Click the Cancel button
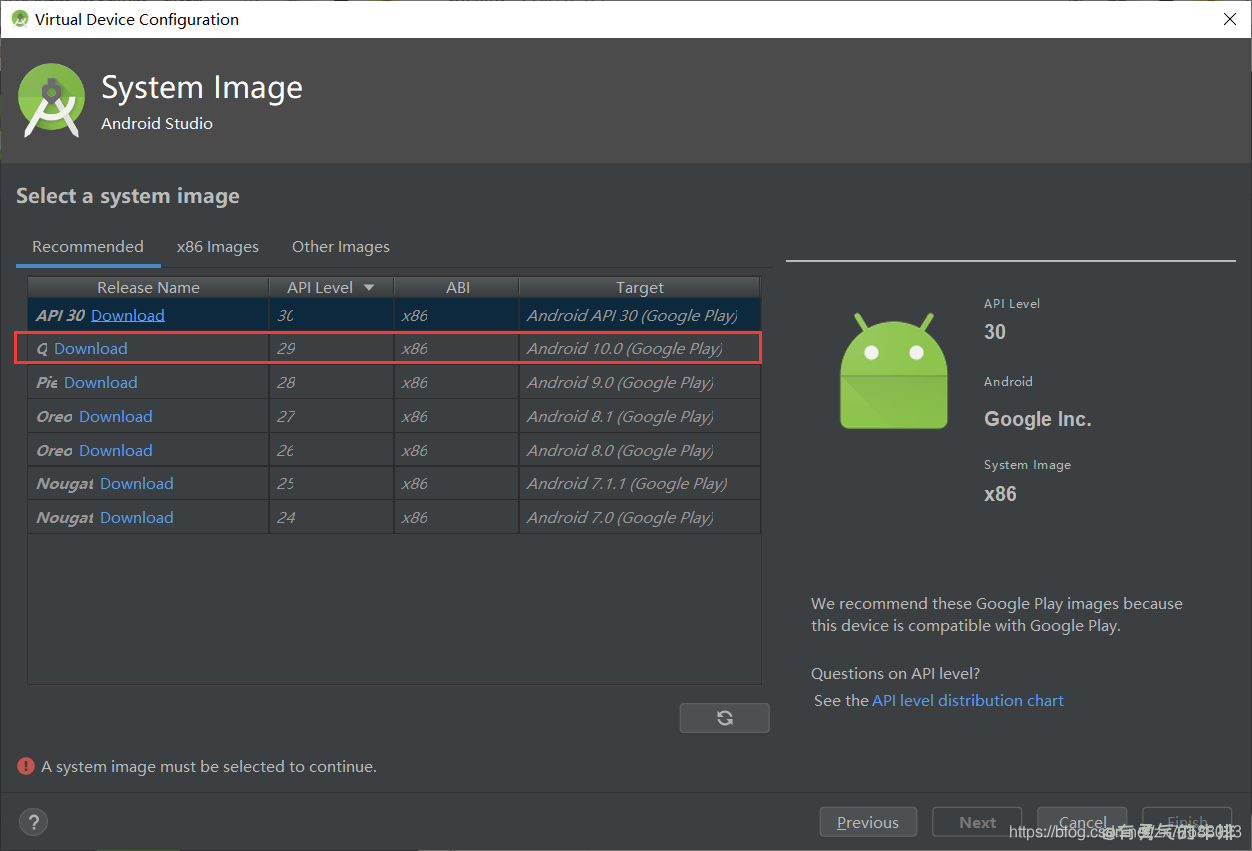1252x851 pixels. [1082, 822]
